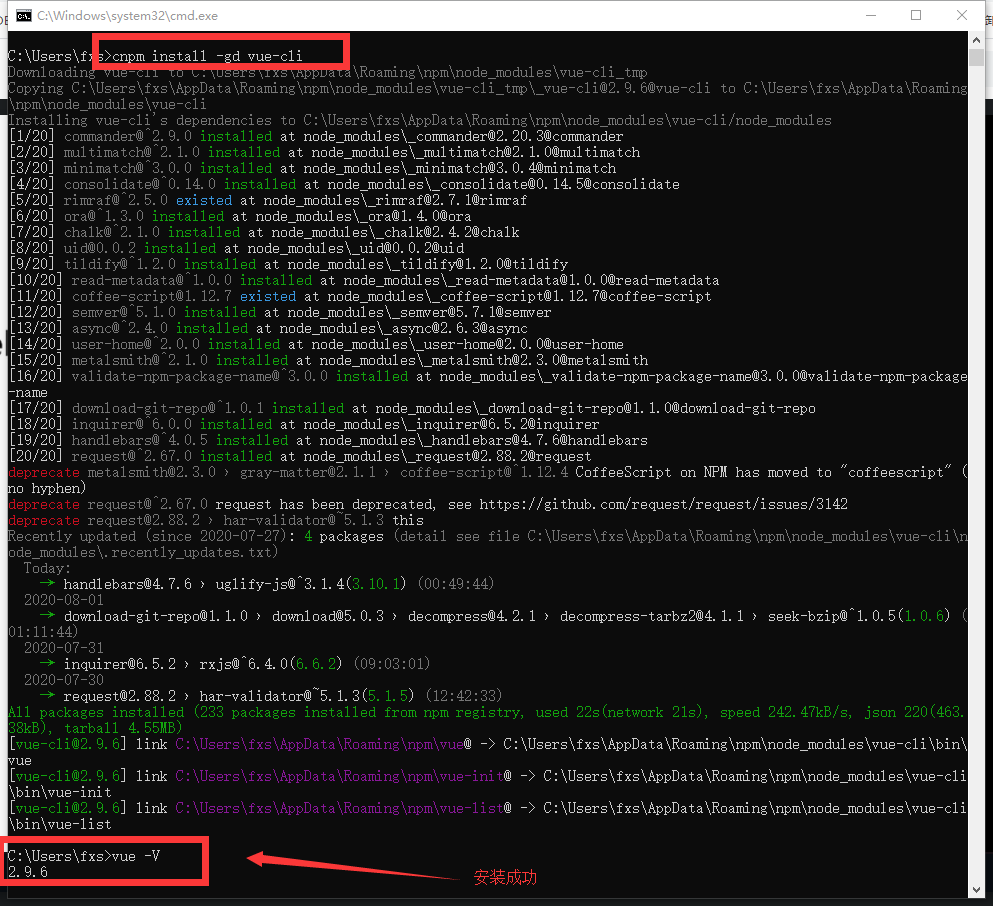Click the '[7/20] chalk' line
This screenshot has width=993, height=906.
(x=264, y=232)
